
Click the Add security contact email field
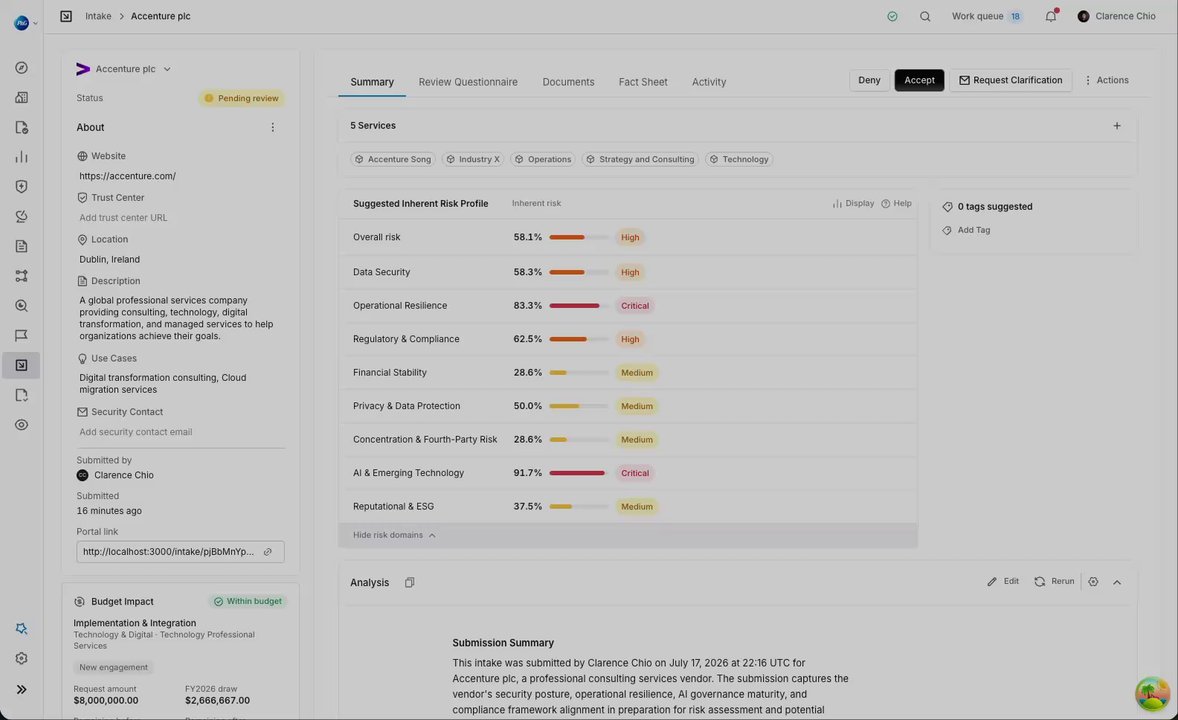(136, 432)
